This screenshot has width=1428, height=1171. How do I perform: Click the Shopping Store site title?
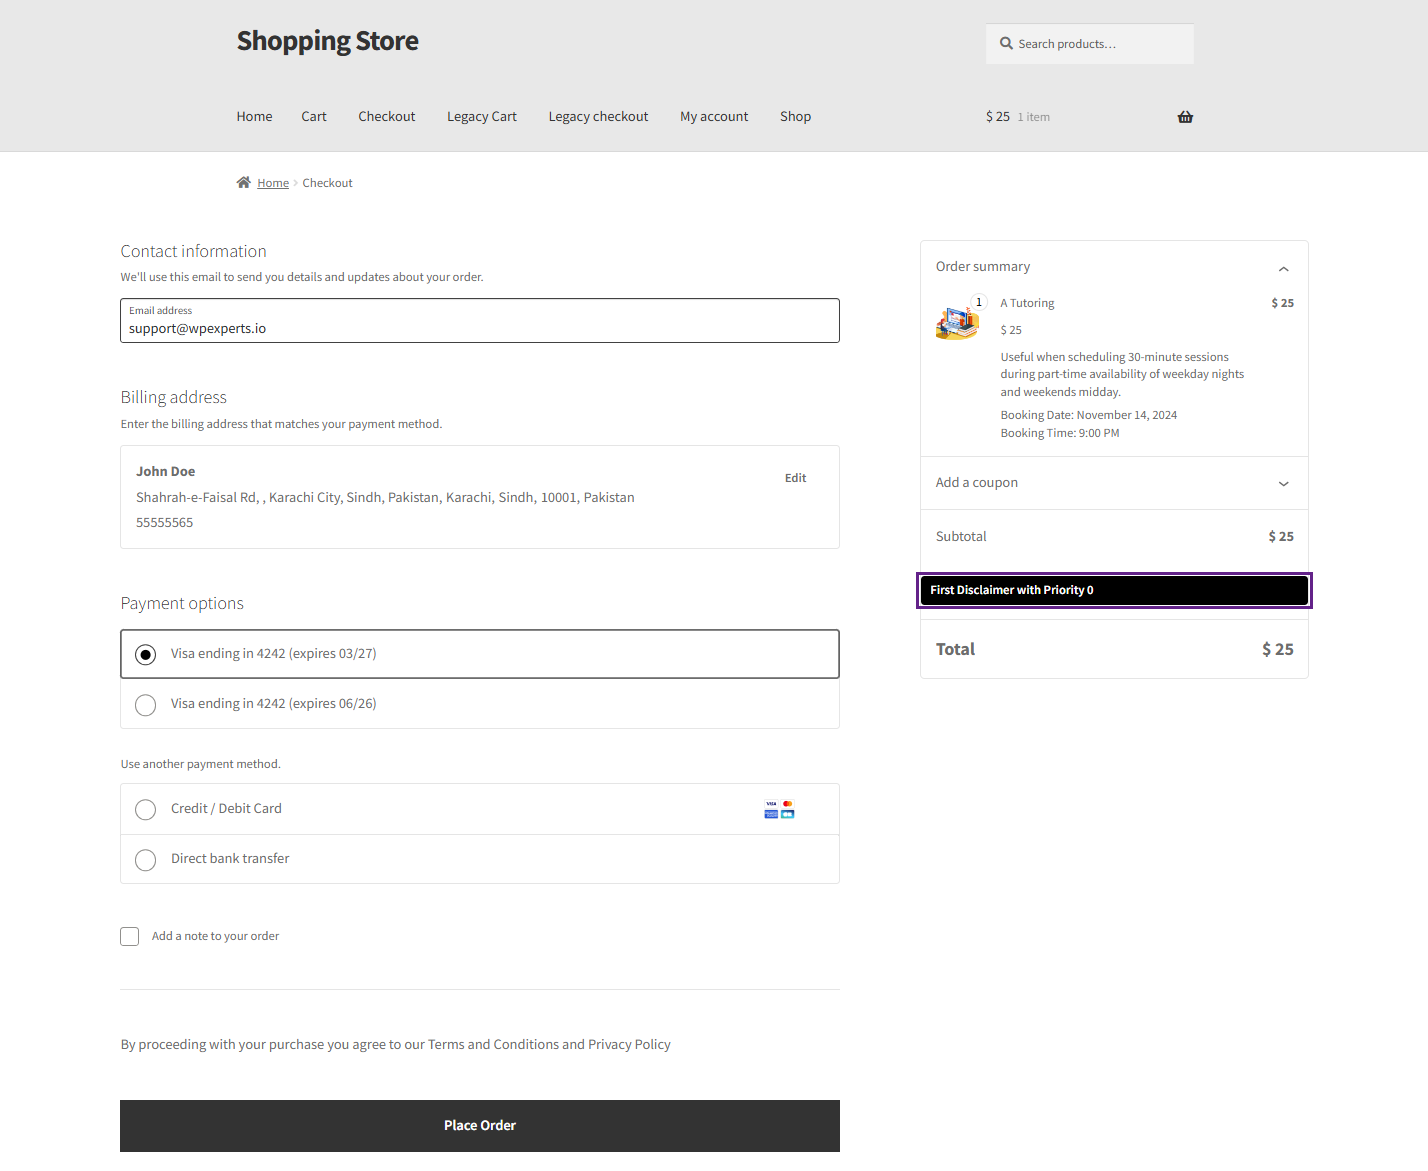click(327, 41)
